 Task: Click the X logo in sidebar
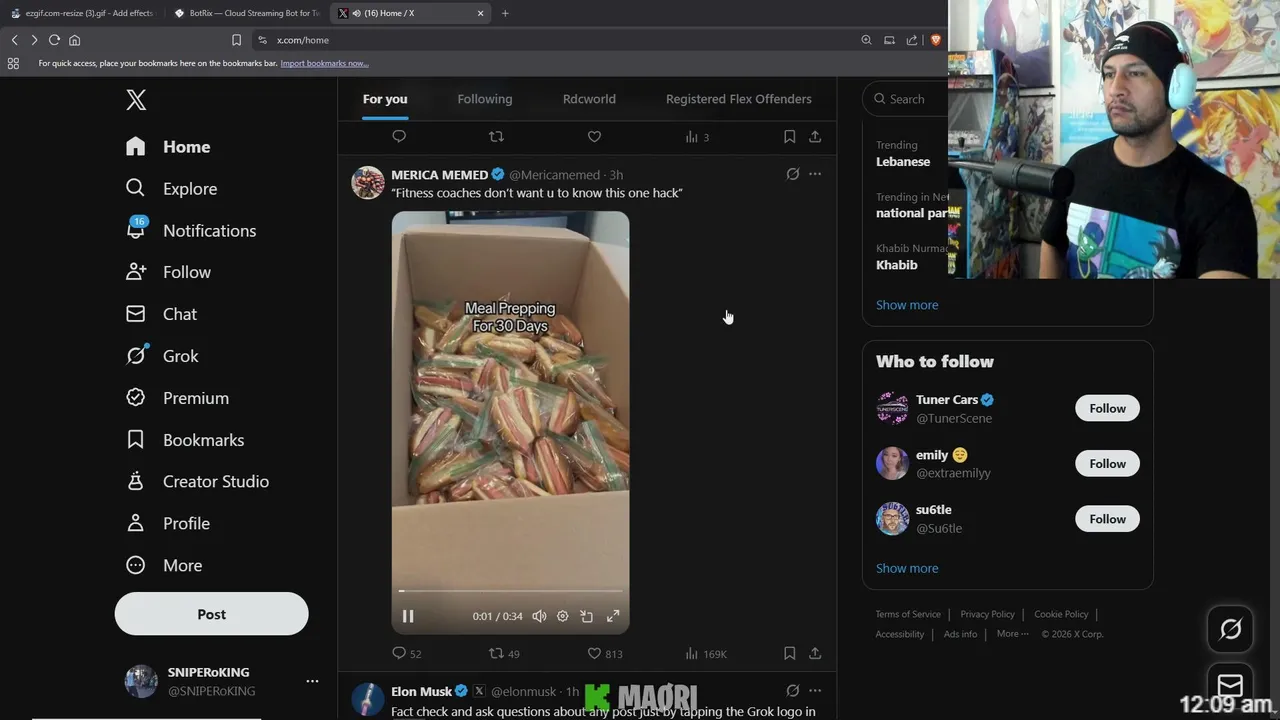(x=136, y=99)
